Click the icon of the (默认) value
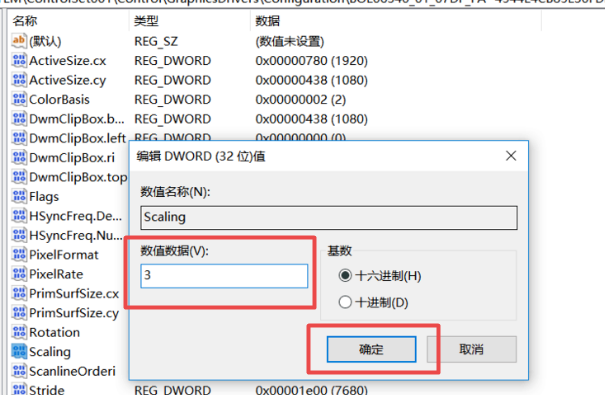 point(19,41)
